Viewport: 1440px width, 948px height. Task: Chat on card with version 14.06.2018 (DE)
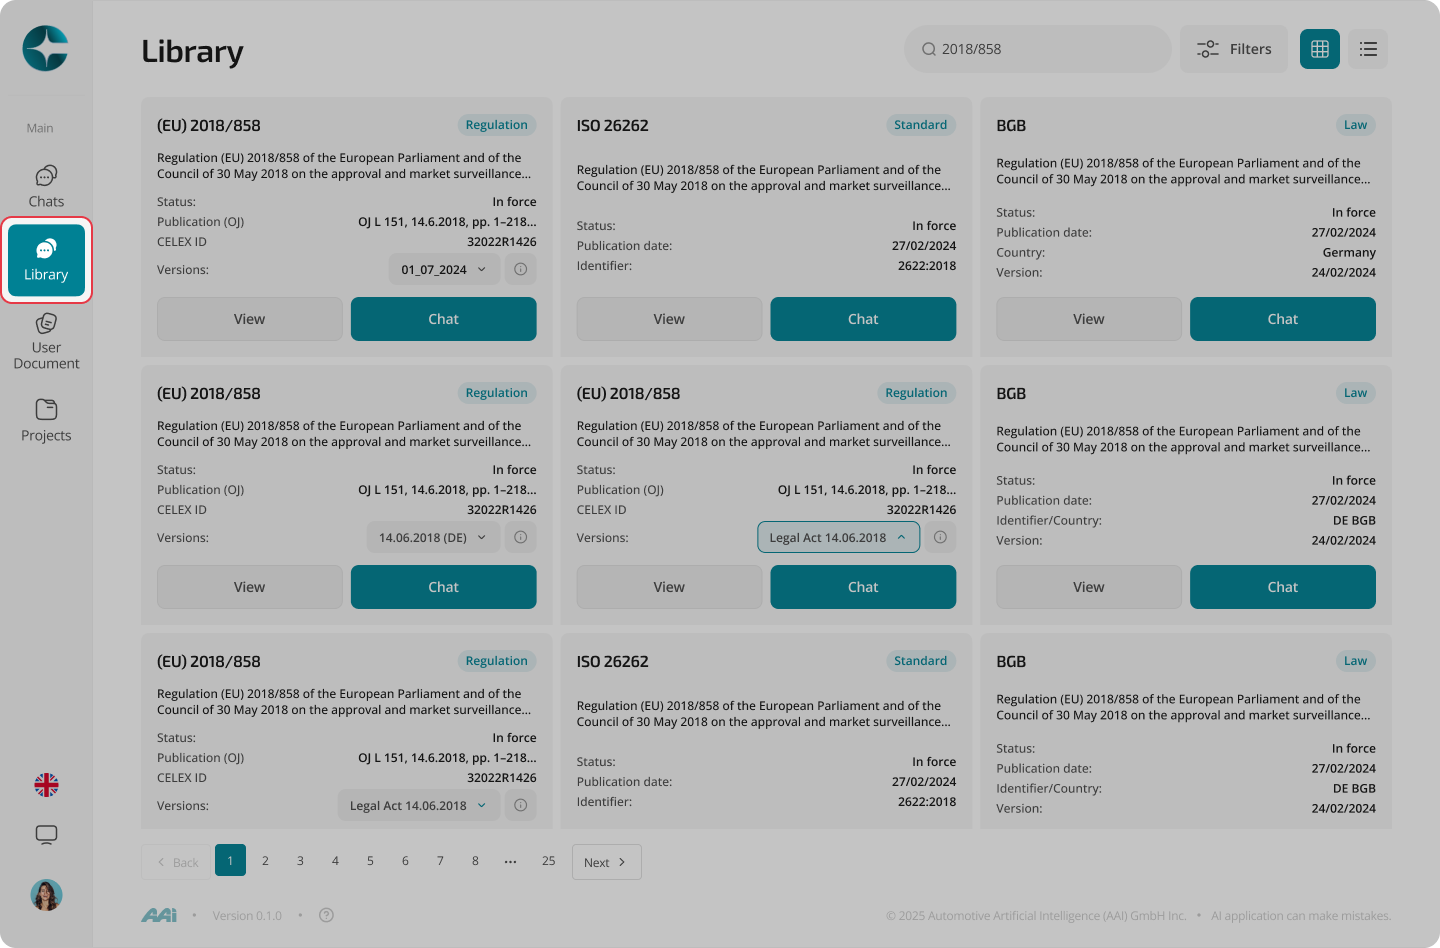[x=444, y=587]
